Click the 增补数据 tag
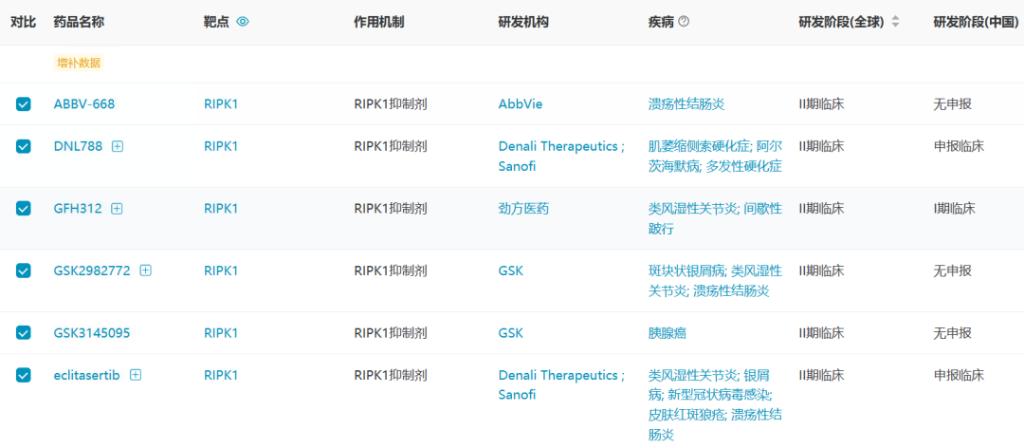The width and height of the screenshot is (1024, 448). (x=78, y=63)
